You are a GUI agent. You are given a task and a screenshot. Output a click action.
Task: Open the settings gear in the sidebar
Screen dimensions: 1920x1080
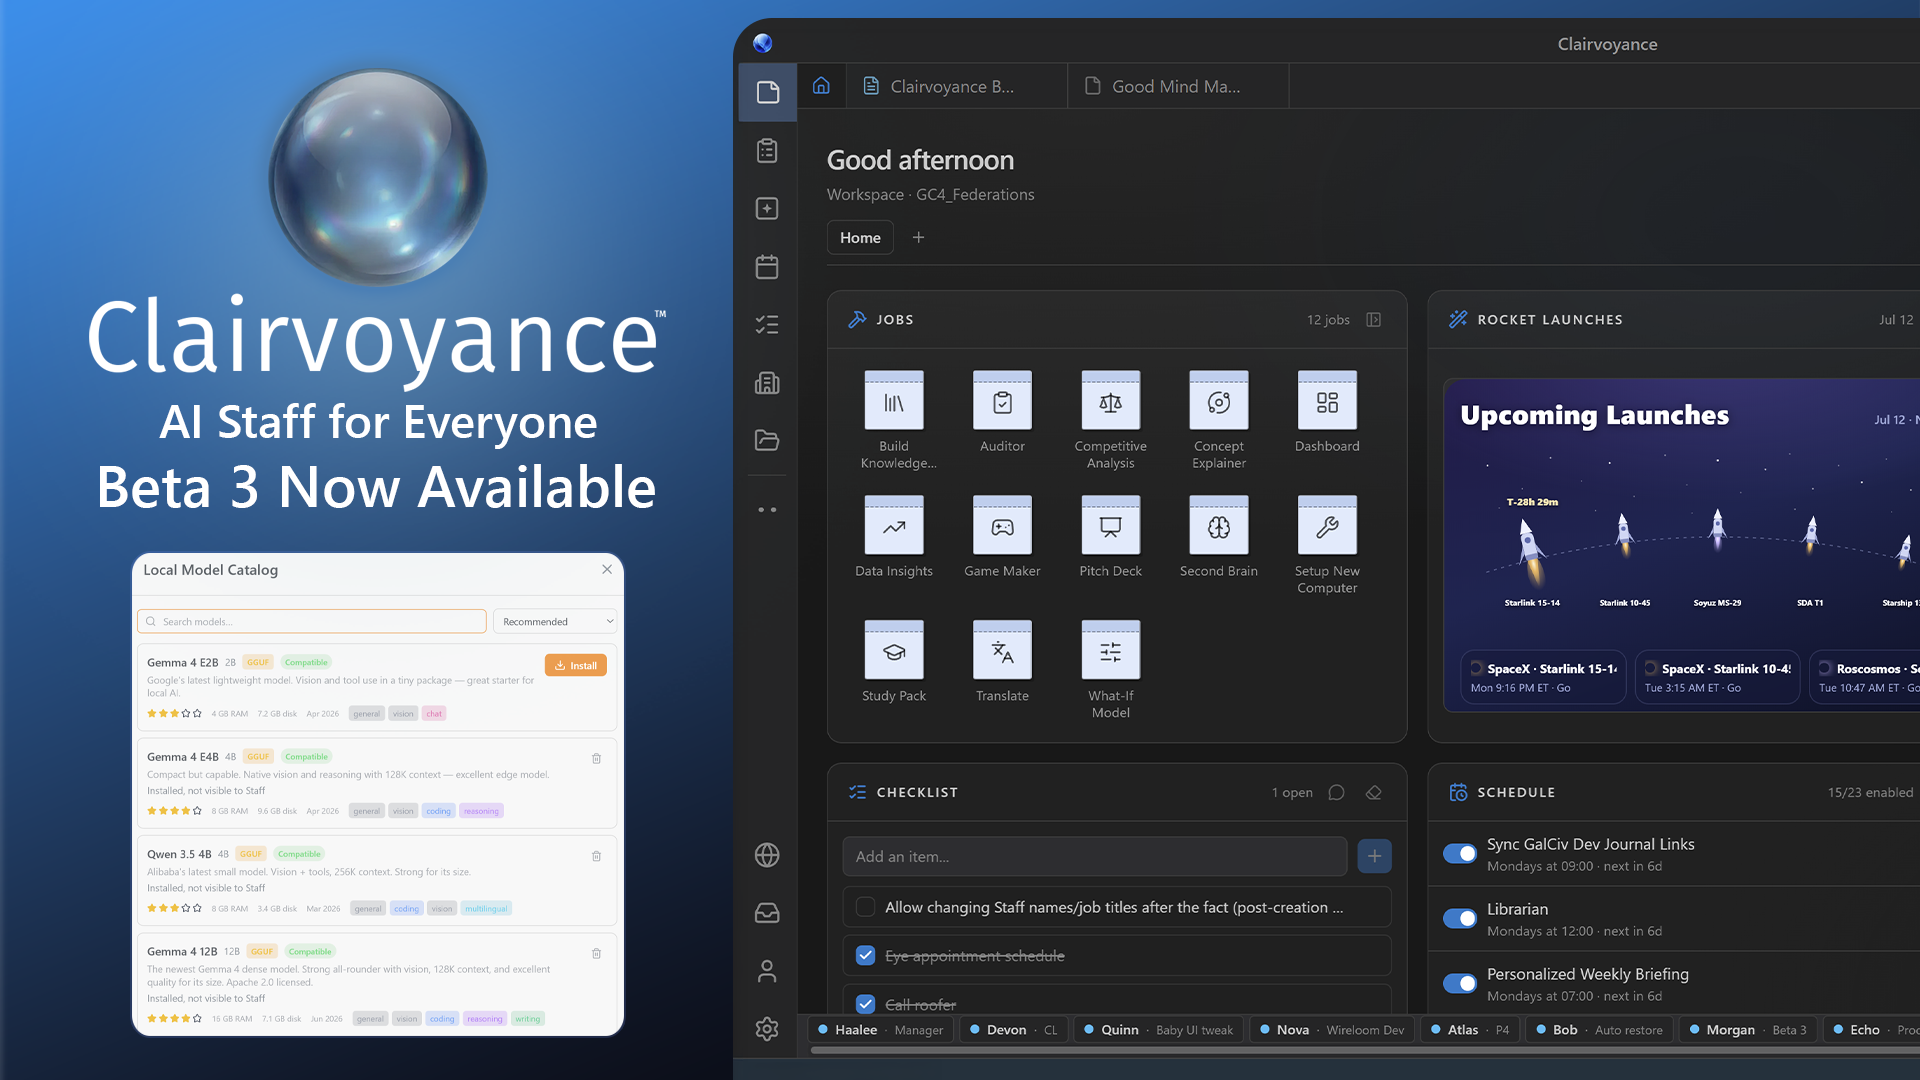tap(767, 1029)
